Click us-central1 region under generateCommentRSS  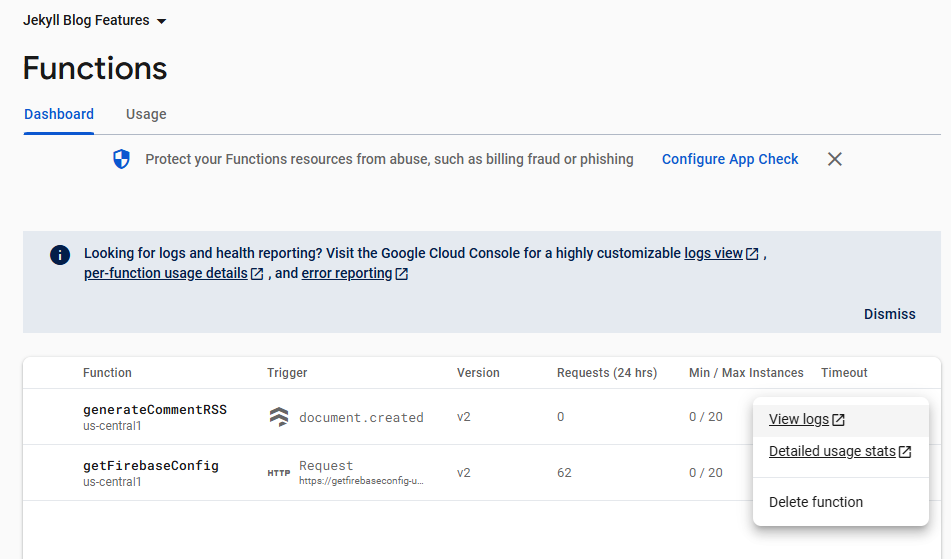[112, 426]
